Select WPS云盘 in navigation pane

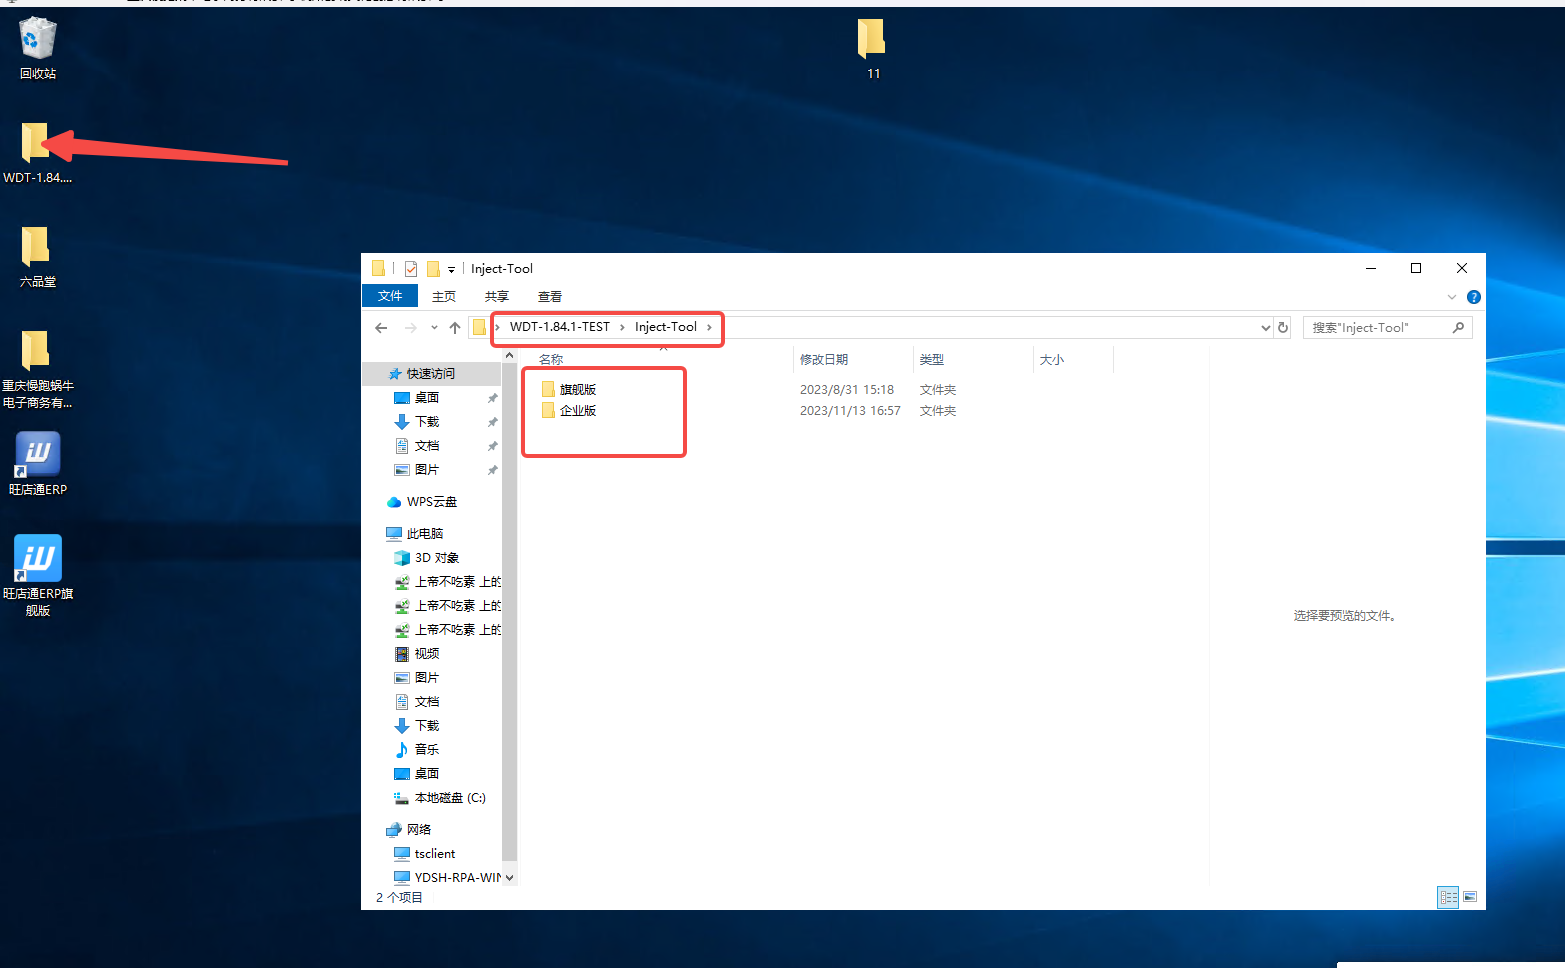click(x=422, y=501)
